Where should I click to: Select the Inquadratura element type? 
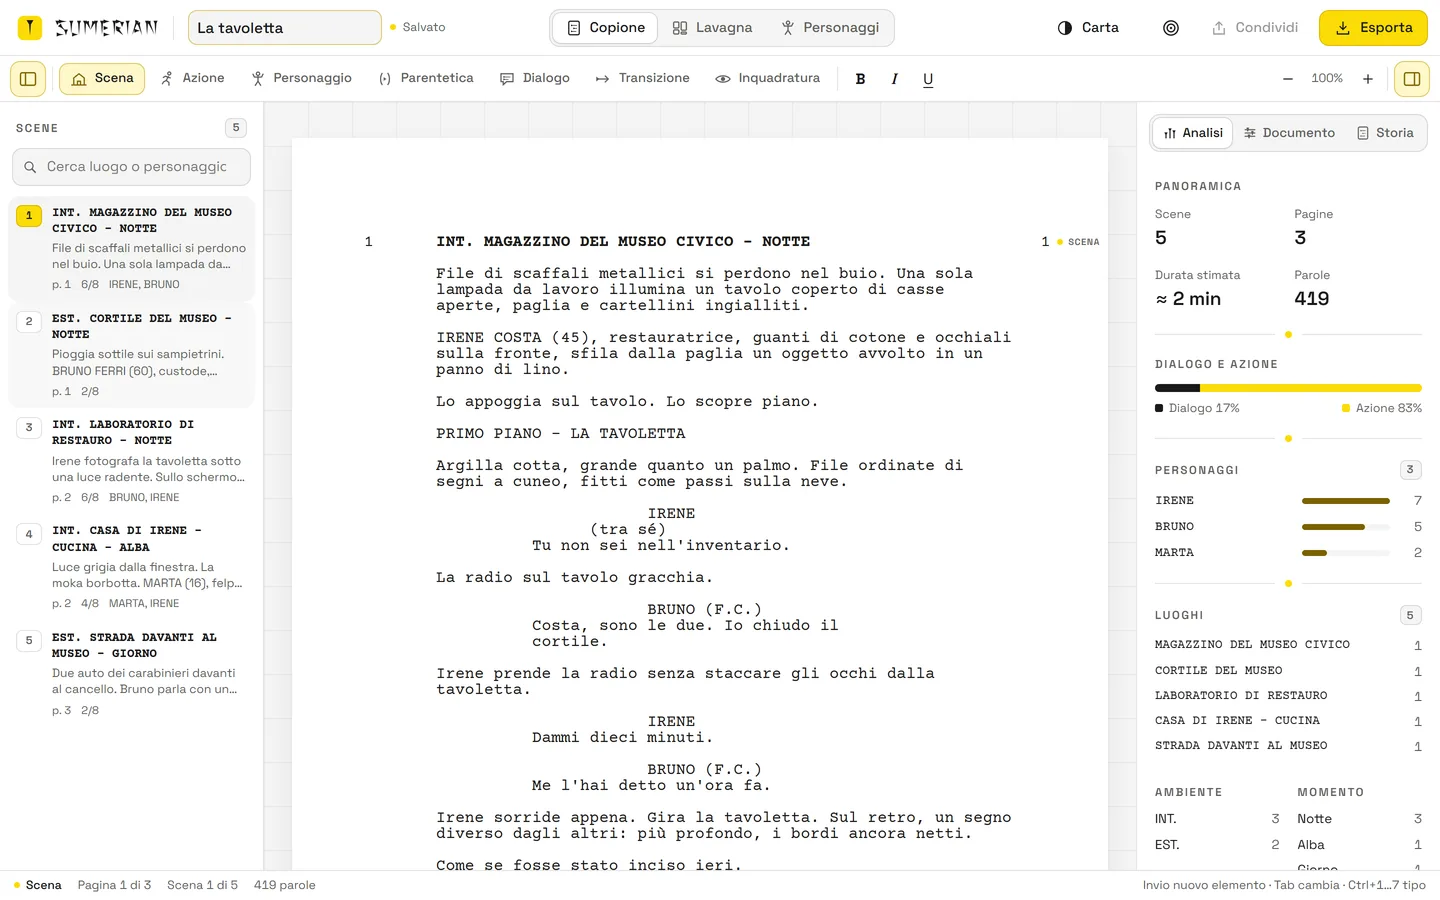[768, 78]
